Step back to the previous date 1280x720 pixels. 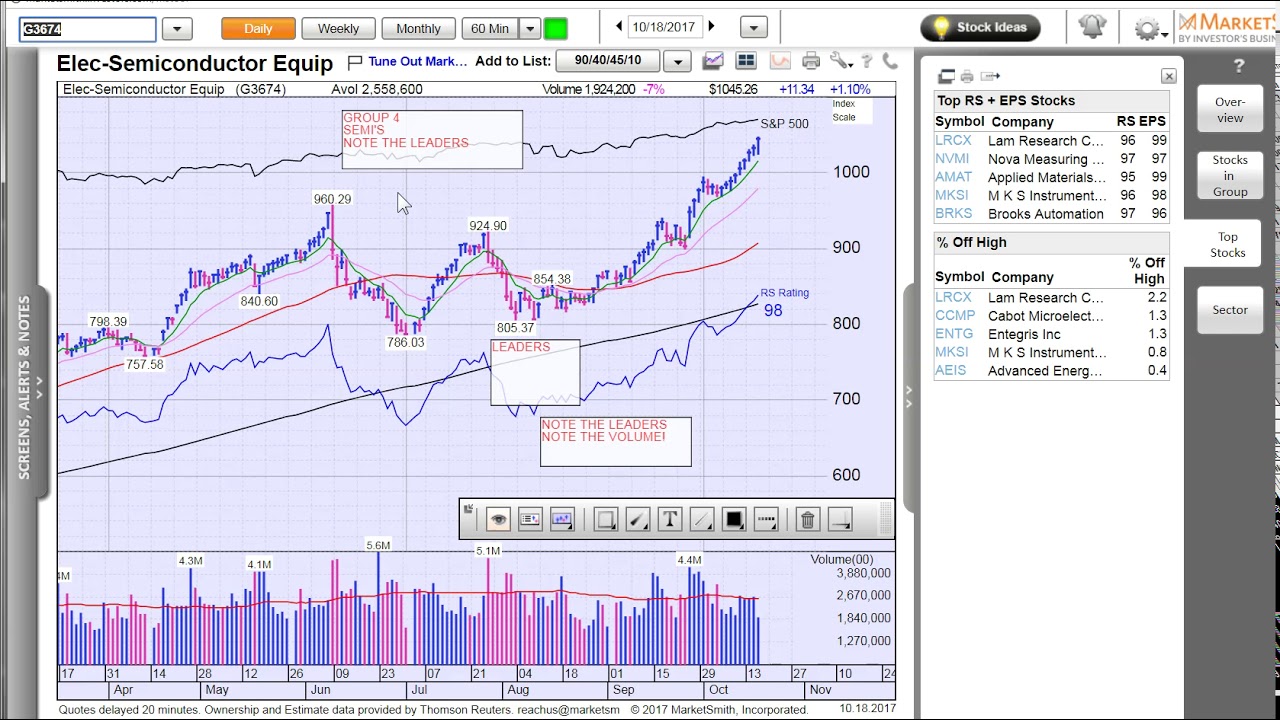click(619, 27)
